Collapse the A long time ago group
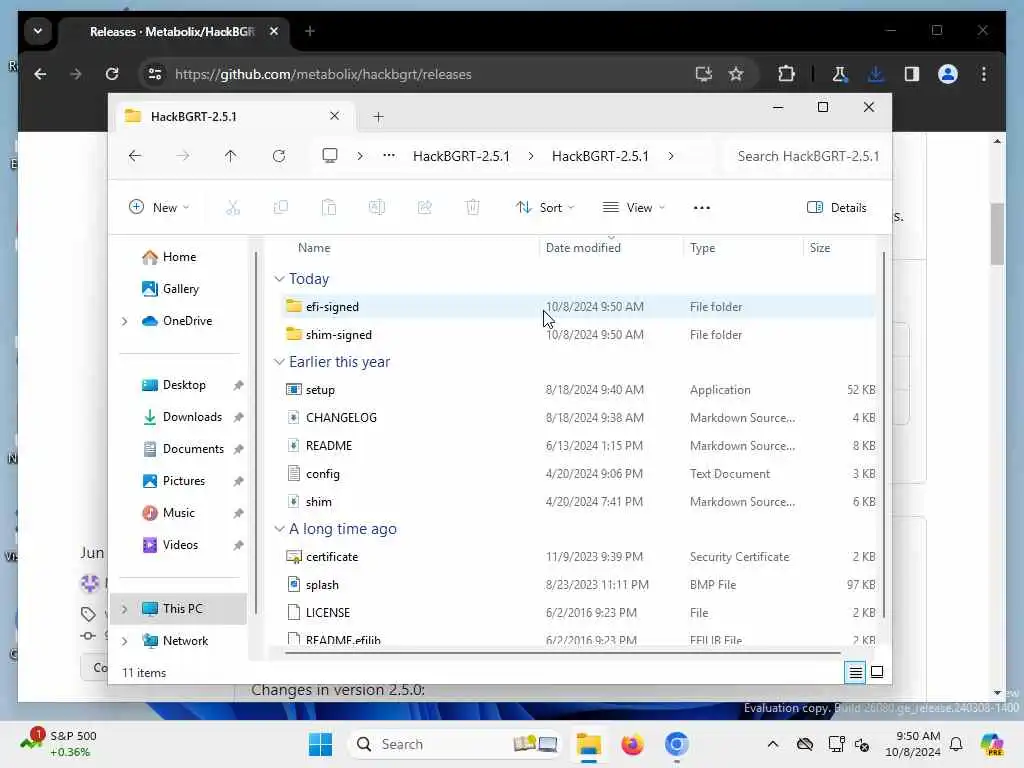This screenshot has width=1024, height=768. pos(279,529)
